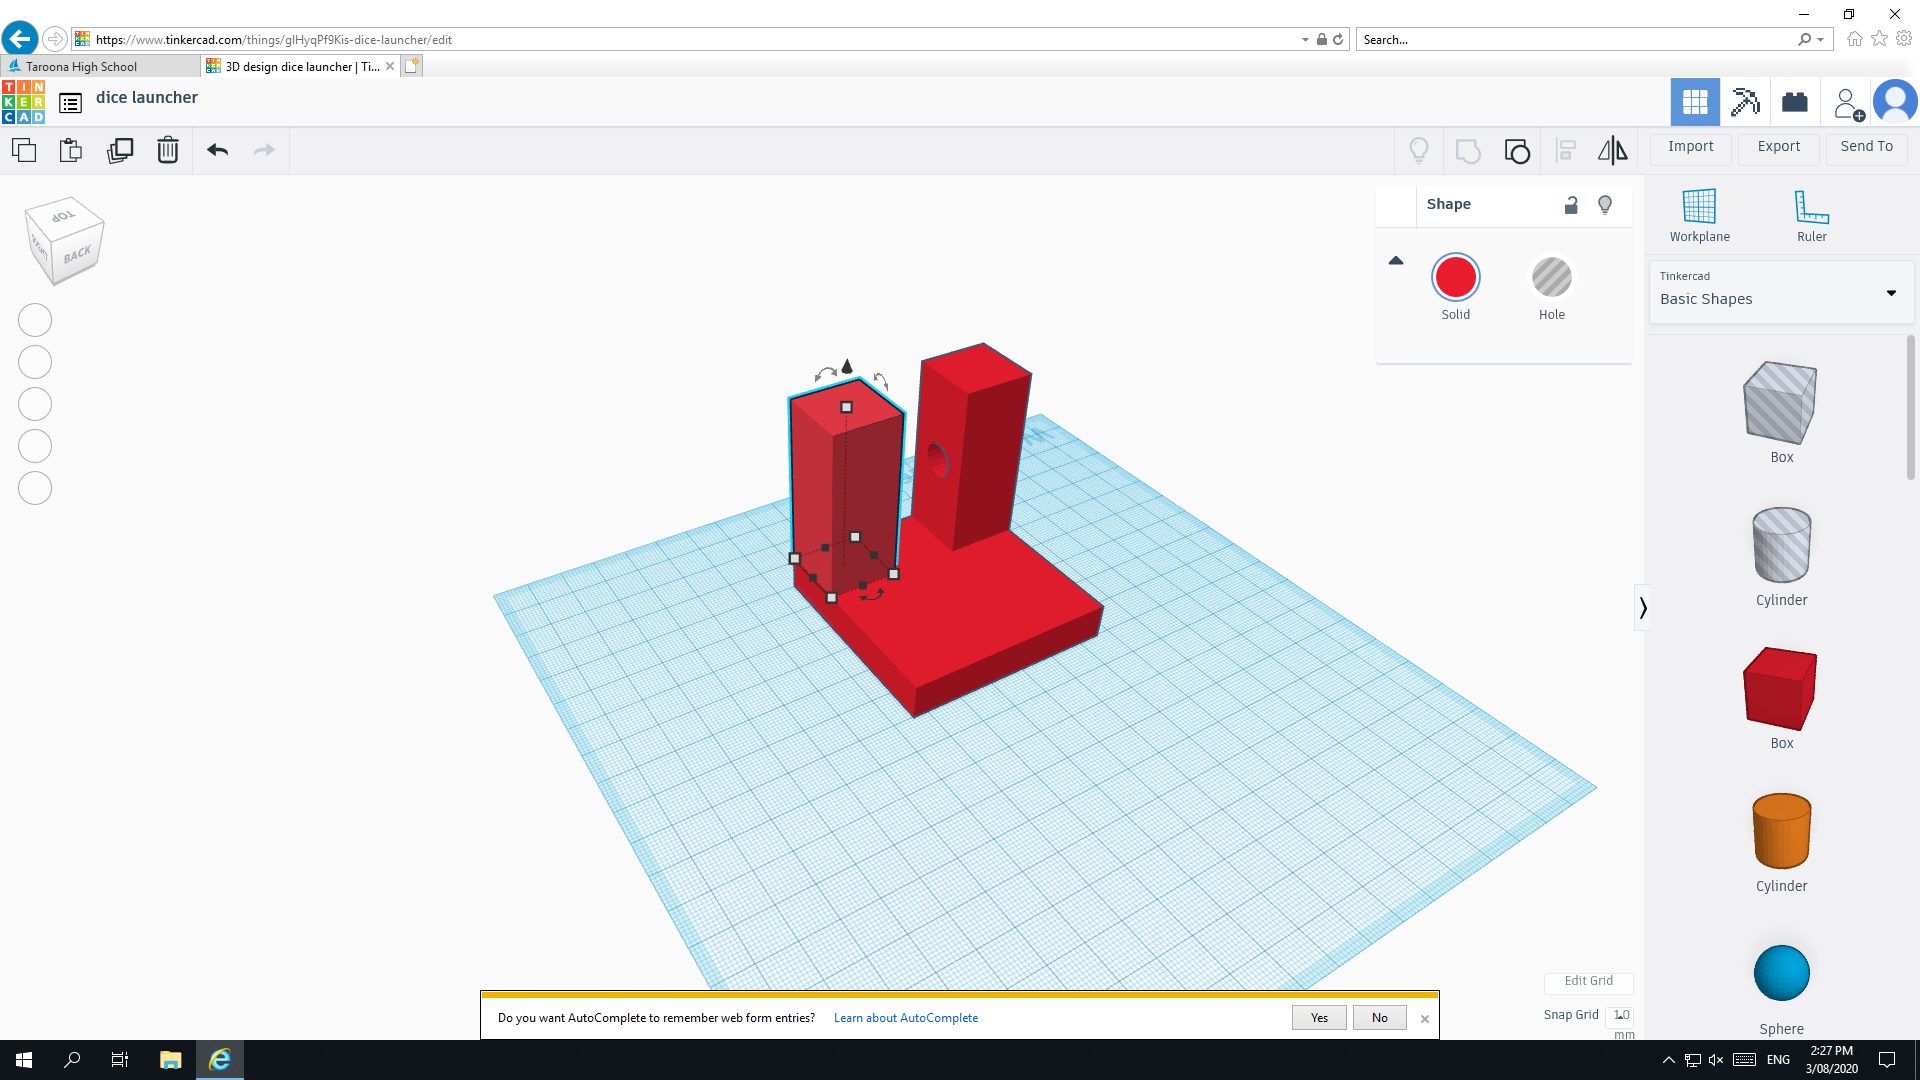Click the browser Back button
Viewport: 1920px width, 1080px height.
[x=19, y=38]
